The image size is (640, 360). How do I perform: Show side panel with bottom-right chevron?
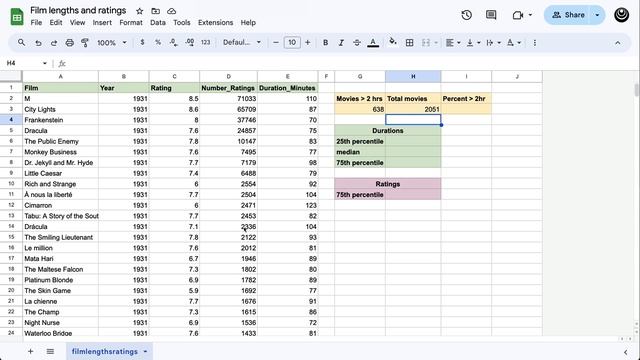tap(626, 352)
